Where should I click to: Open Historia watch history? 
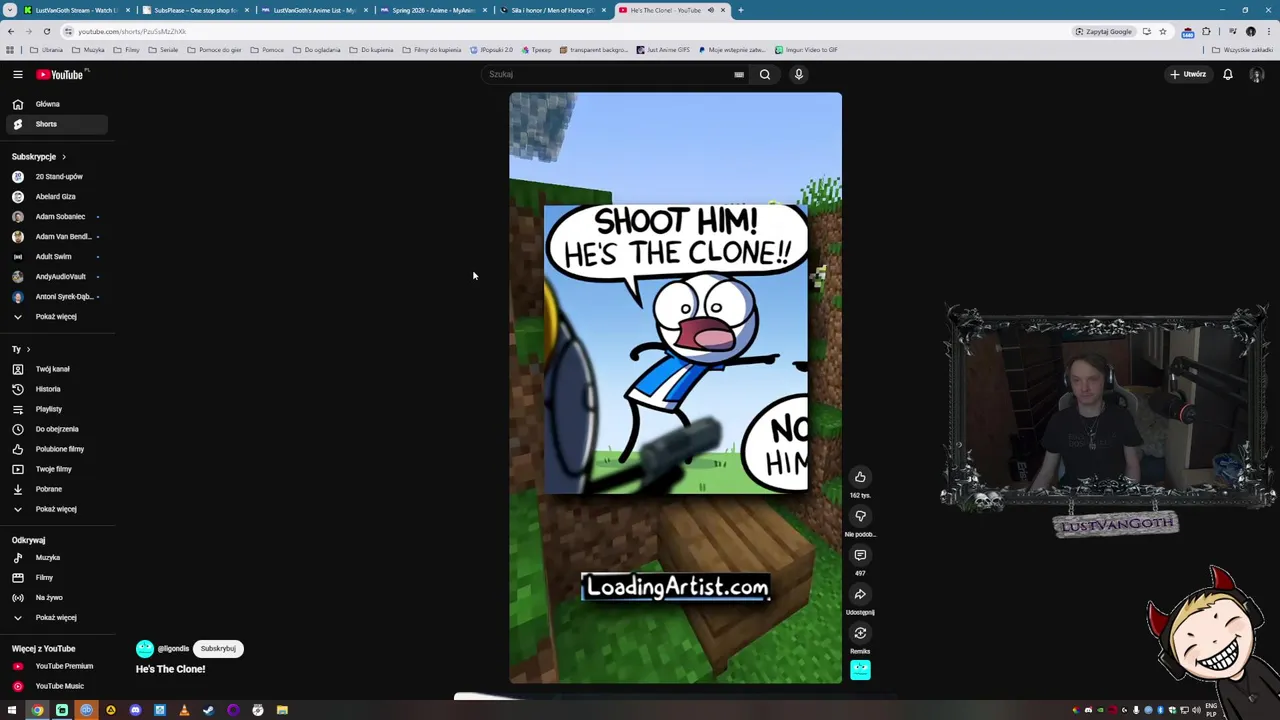[x=57, y=389]
